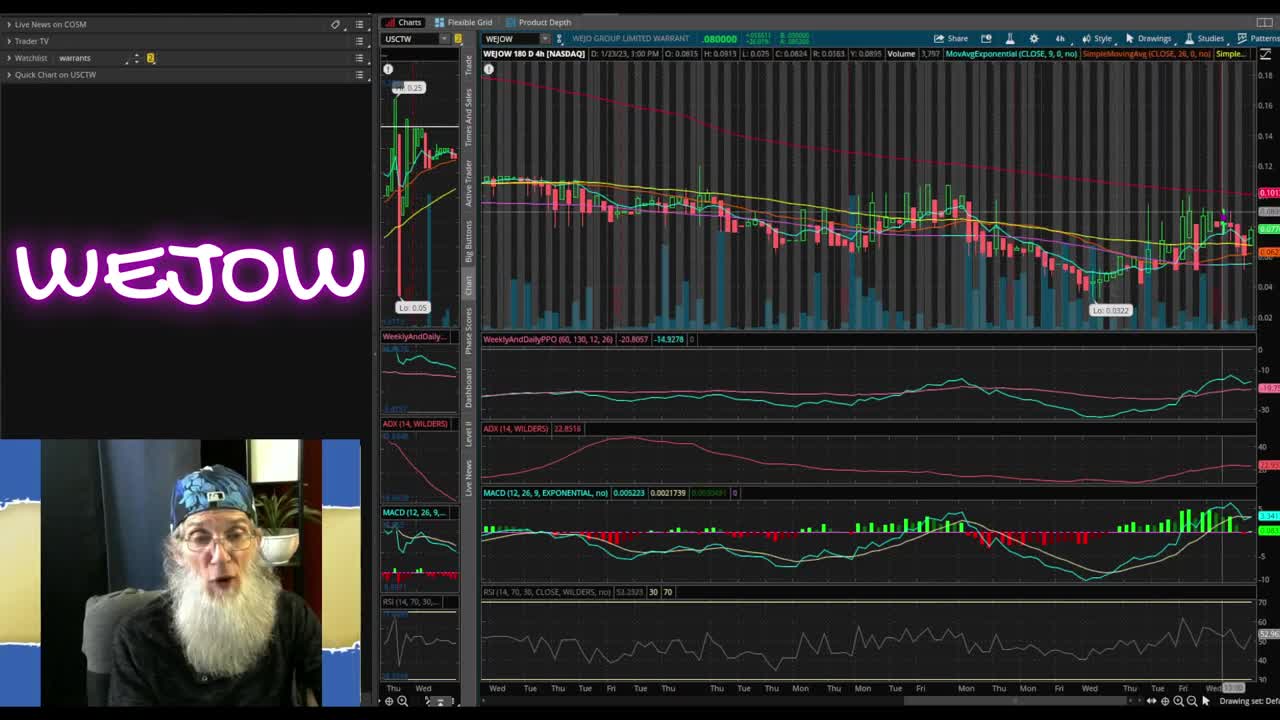Screen dimensions: 1280x720
Task: Open the Patterns menu
Action: tap(1257, 39)
